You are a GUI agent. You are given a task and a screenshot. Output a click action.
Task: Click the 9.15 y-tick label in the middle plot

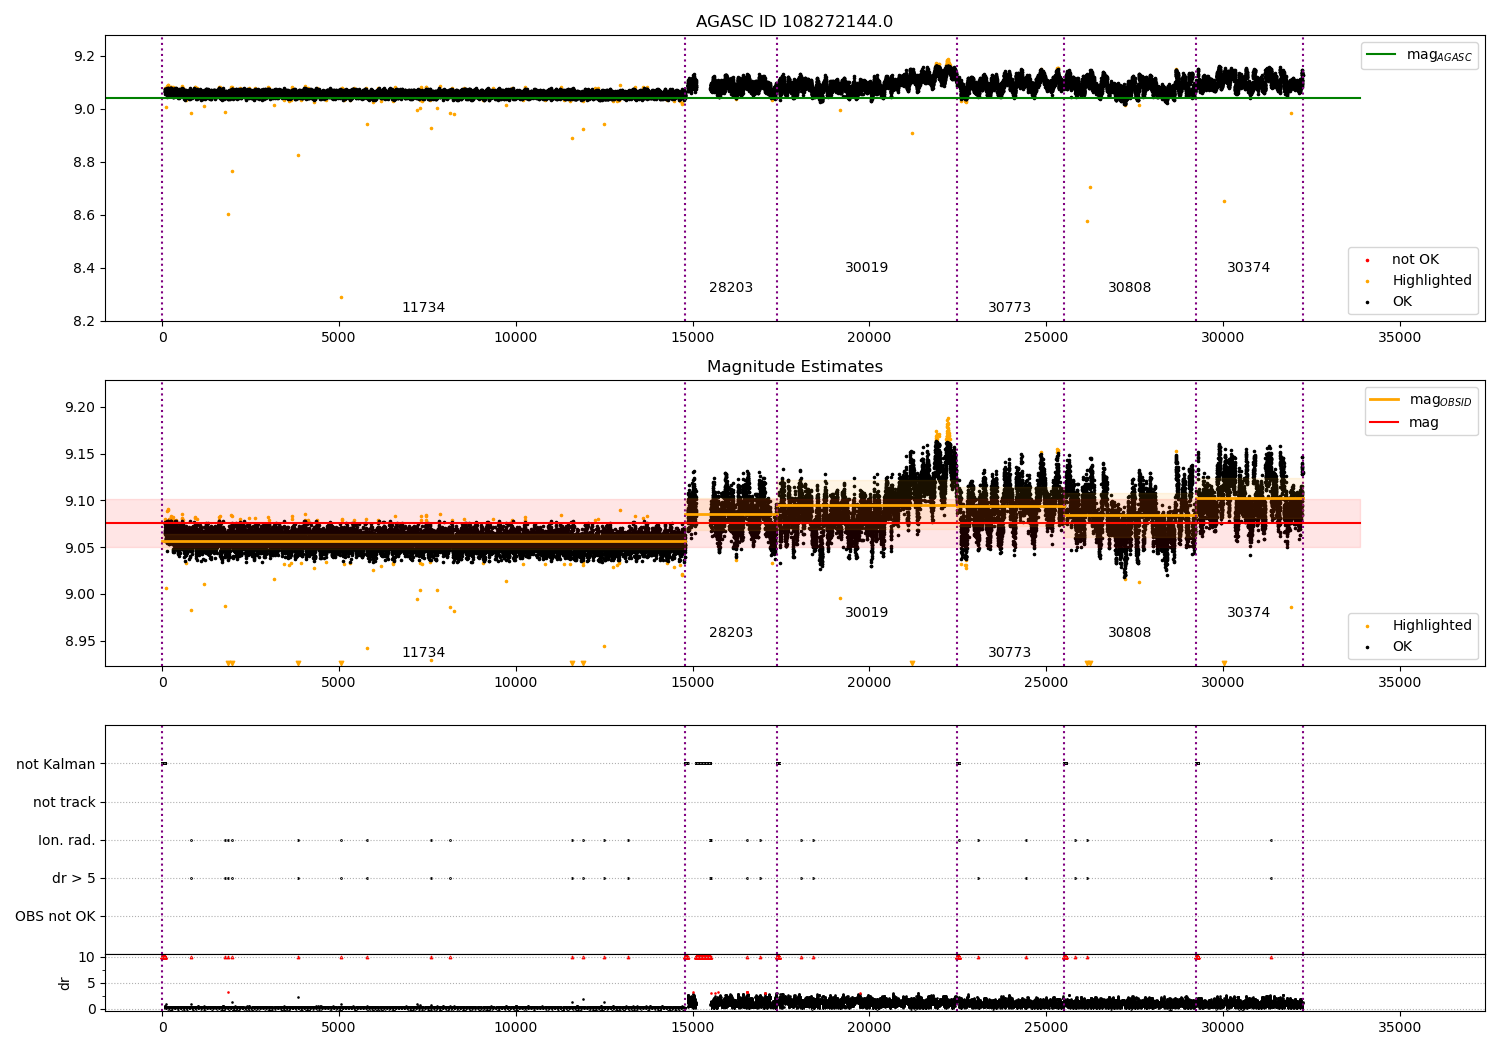(x=81, y=455)
